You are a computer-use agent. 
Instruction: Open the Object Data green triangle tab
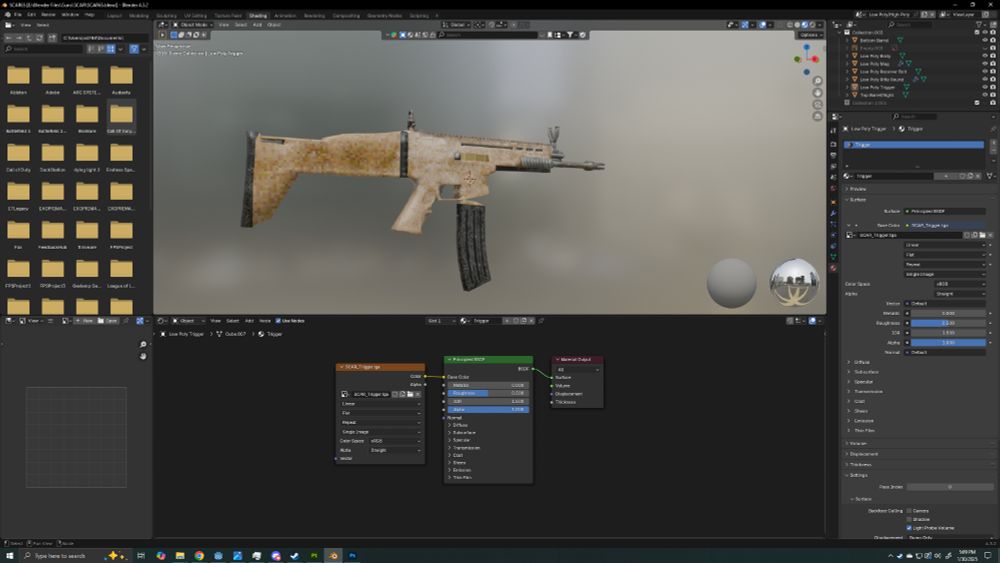(833, 257)
